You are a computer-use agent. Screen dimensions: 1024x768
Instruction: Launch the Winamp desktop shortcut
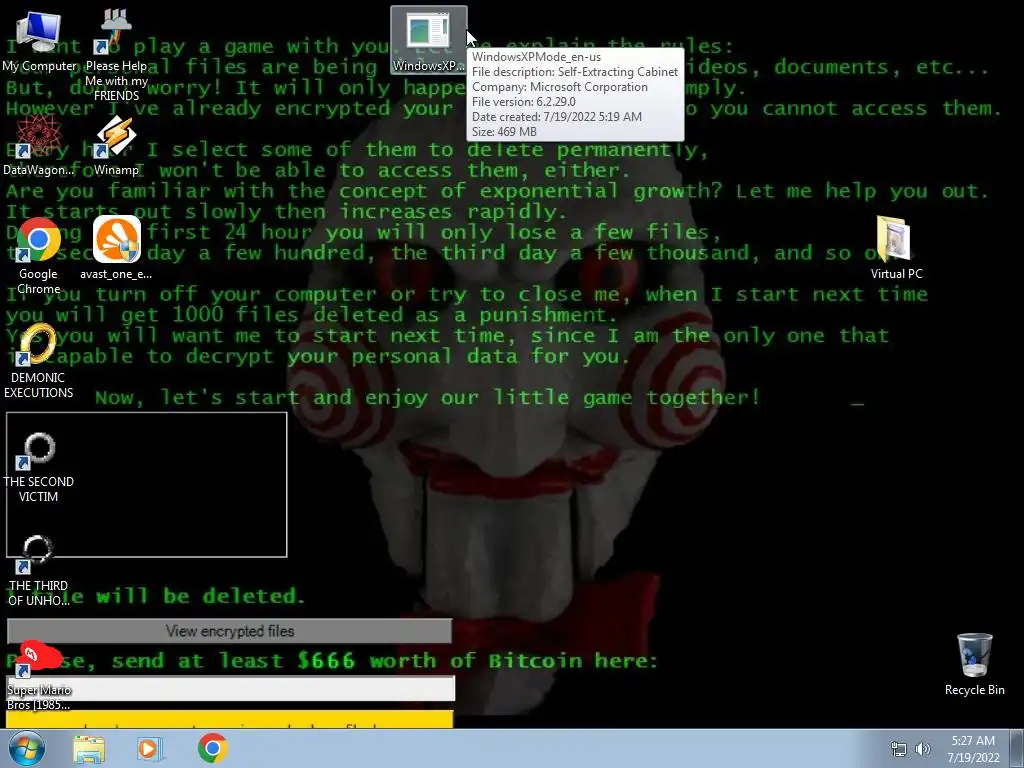point(116,145)
